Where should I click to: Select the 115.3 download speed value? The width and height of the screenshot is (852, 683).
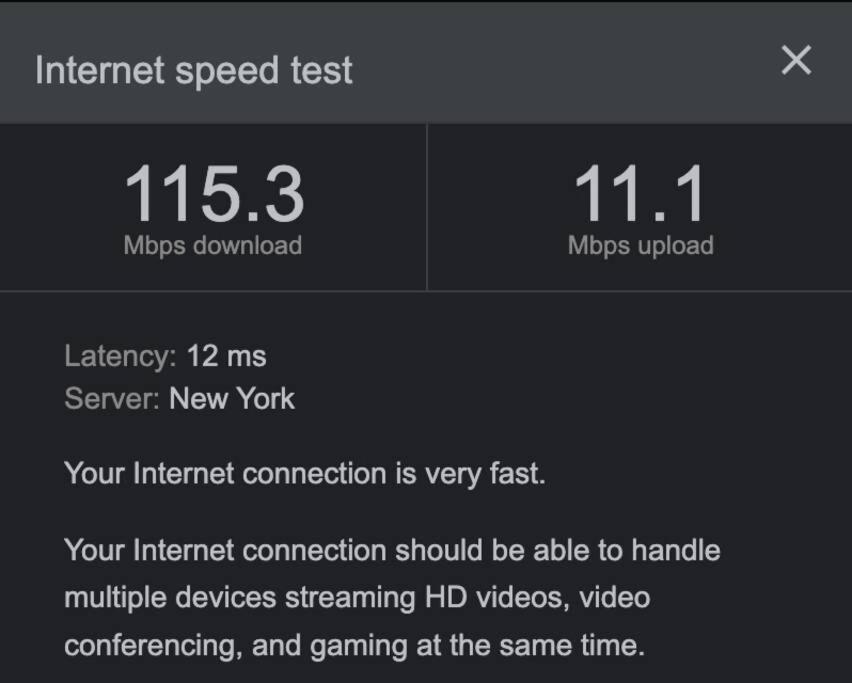[x=214, y=194]
